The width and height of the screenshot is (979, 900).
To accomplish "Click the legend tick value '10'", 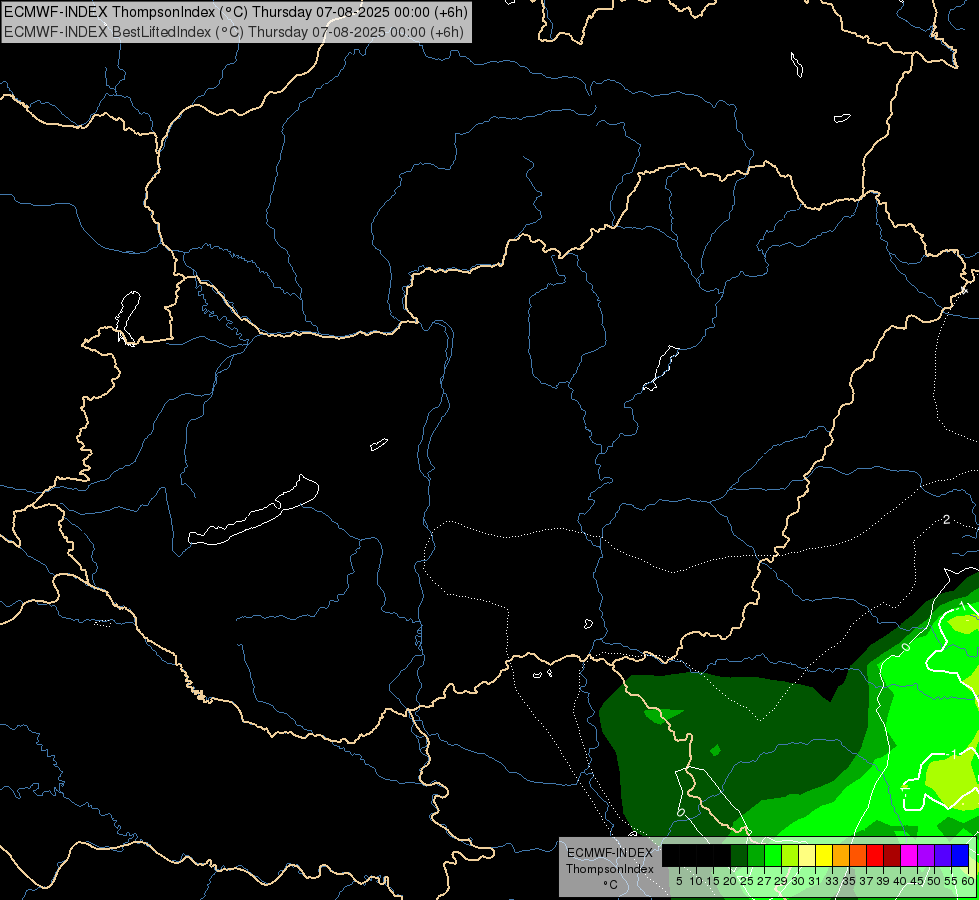I will pos(696,881).
